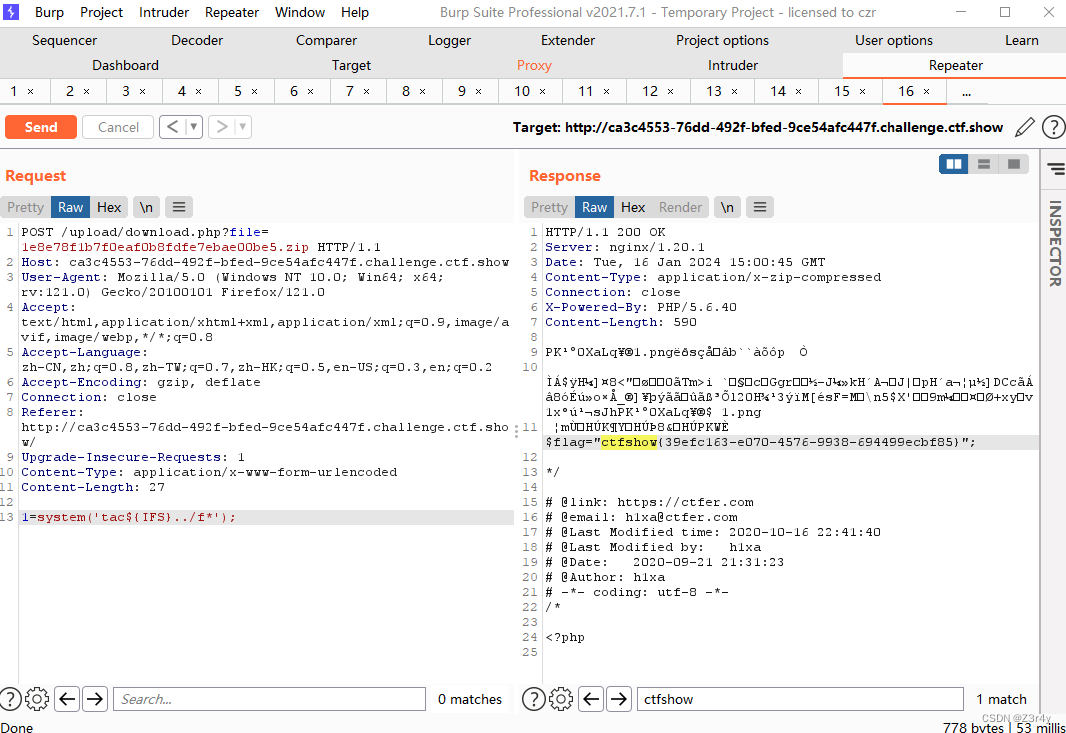Screen dimensions: 1066x733
Task: Open the Comparer tab
Action: point(326,40)
